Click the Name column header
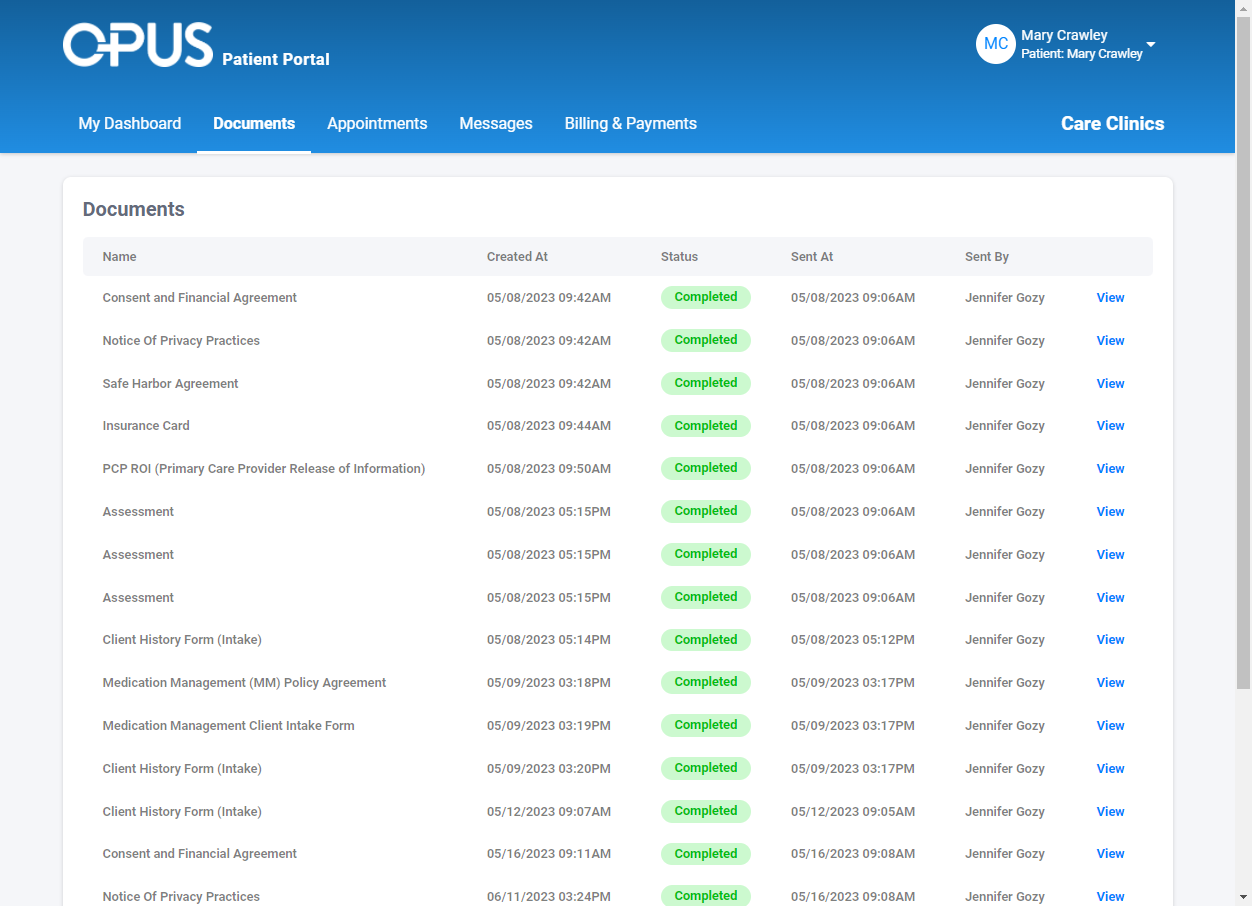This screenshot has height=906, width=1252. pos(119,257)
